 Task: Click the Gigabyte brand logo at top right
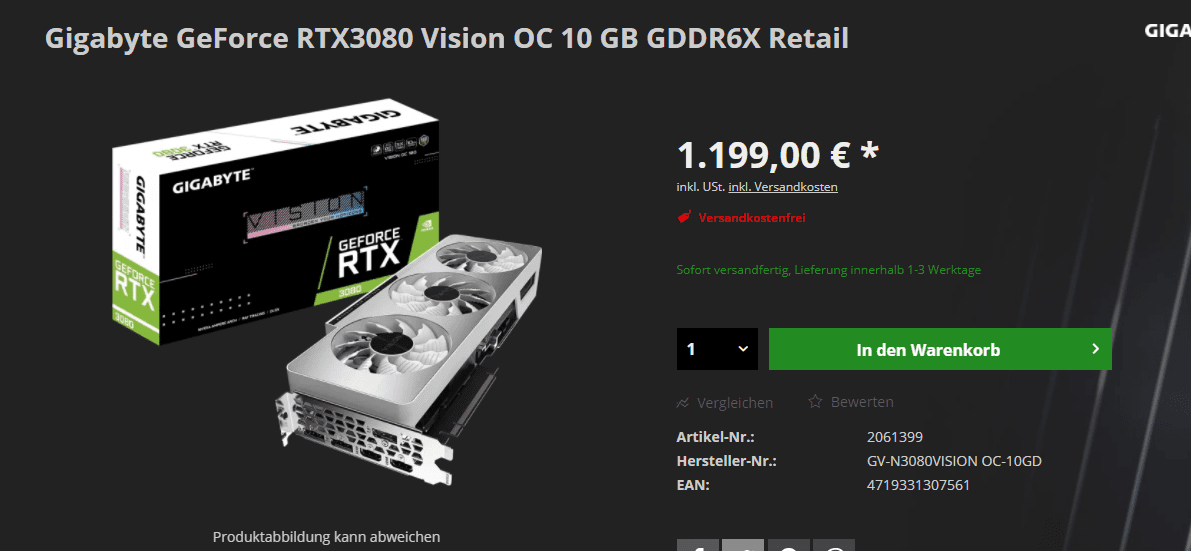point(1167,31)
